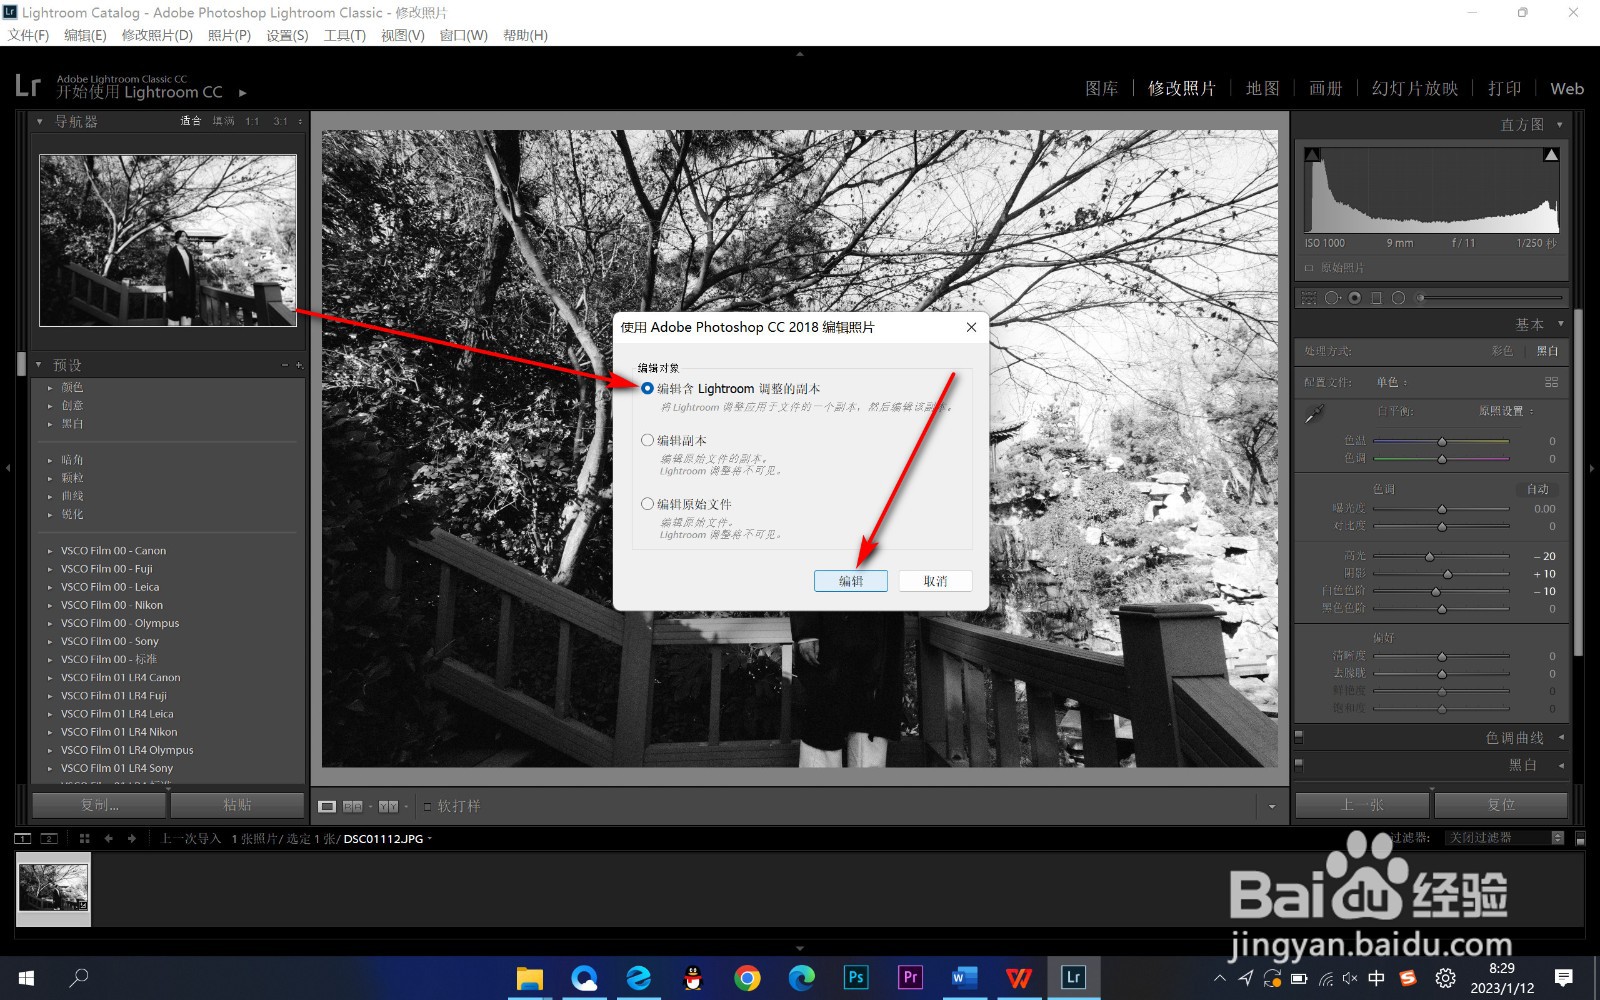Toggle the shadow clipping indicator in histogram
Image resolution: width=1600 pixels, height=1000 pixels.
[x=1313, y=155]
